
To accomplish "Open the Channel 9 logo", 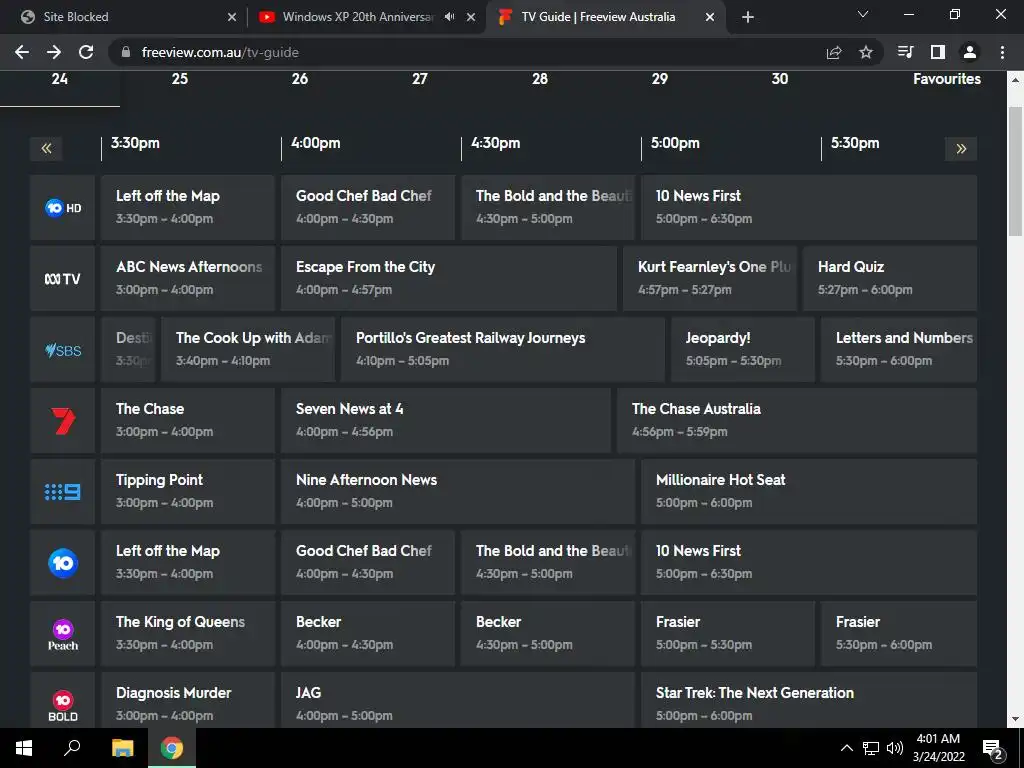I will coord(63,492).
